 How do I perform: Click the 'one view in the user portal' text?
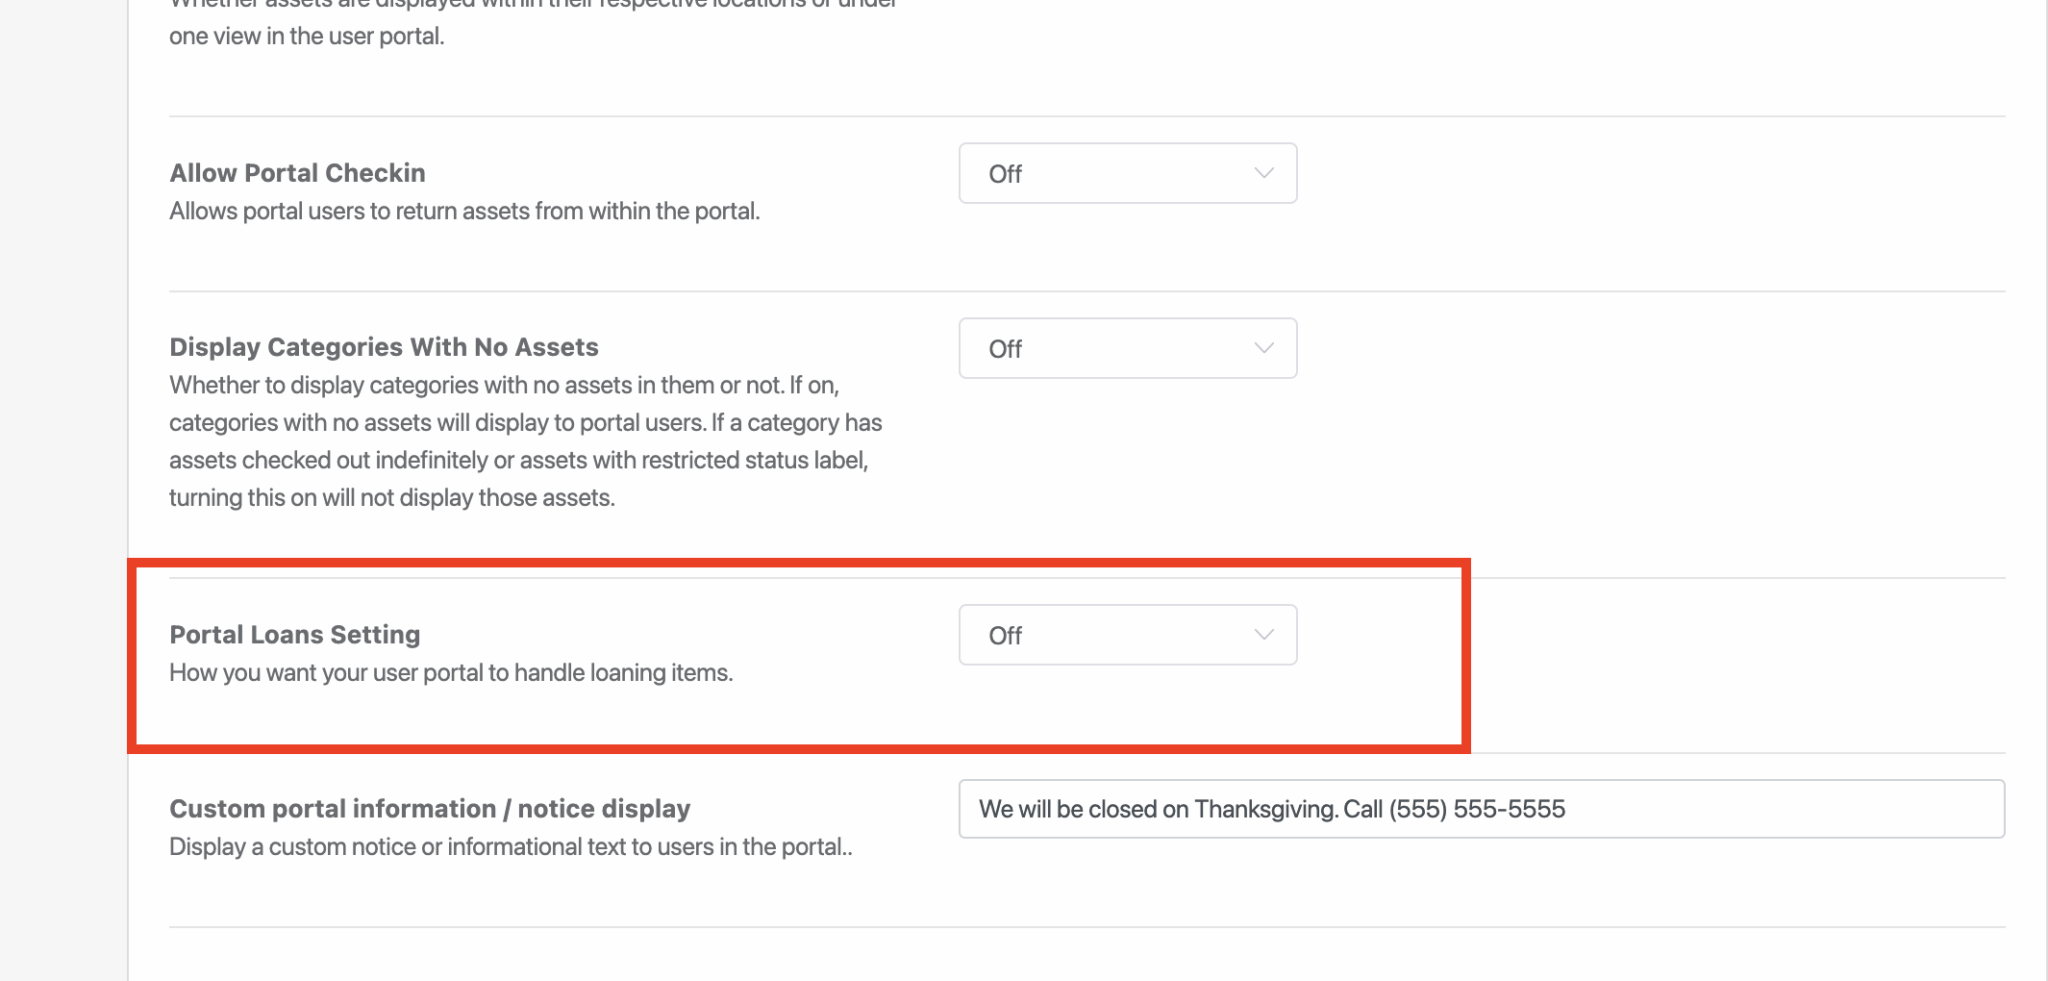coord(306,37)
